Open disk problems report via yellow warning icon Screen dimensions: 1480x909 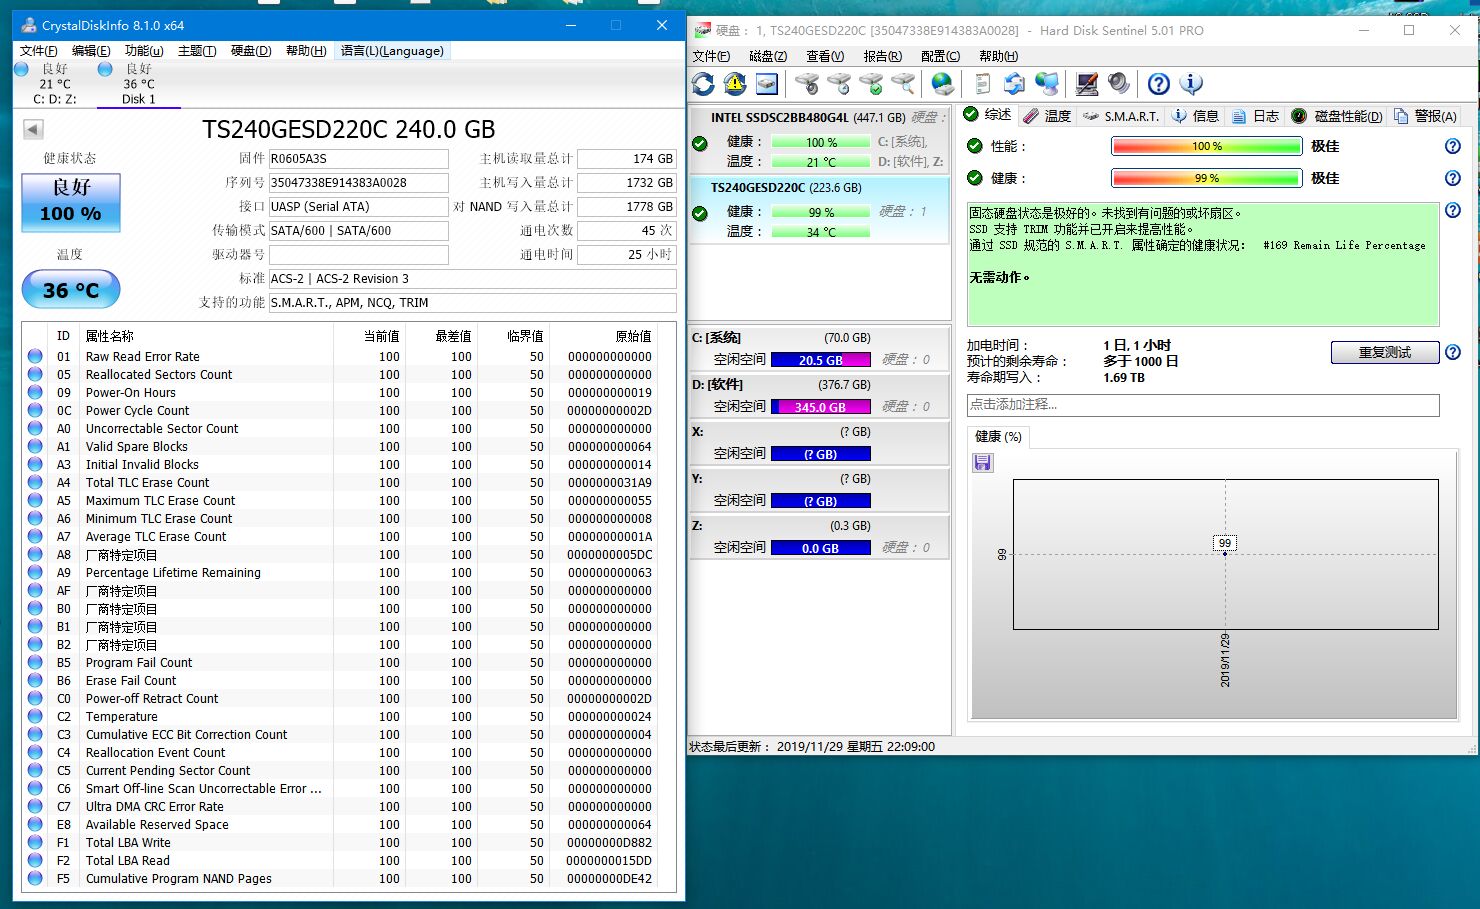point(735,84)
